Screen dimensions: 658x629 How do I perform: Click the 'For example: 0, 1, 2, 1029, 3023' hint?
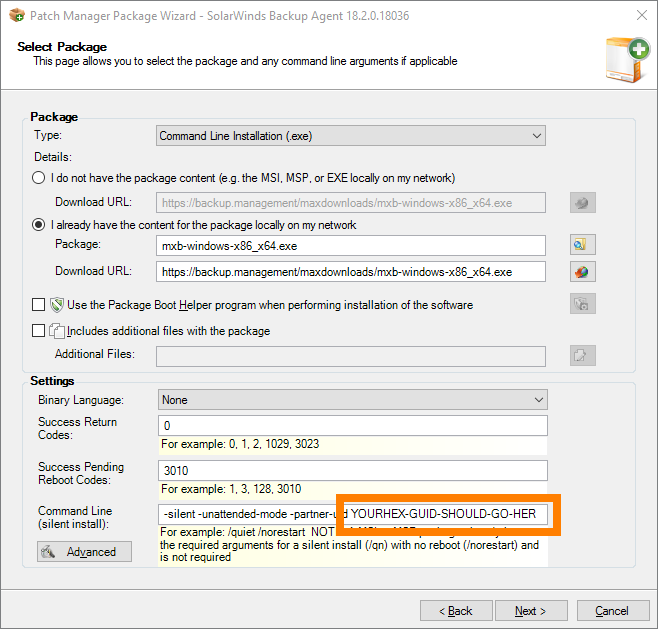click(240, 444)
